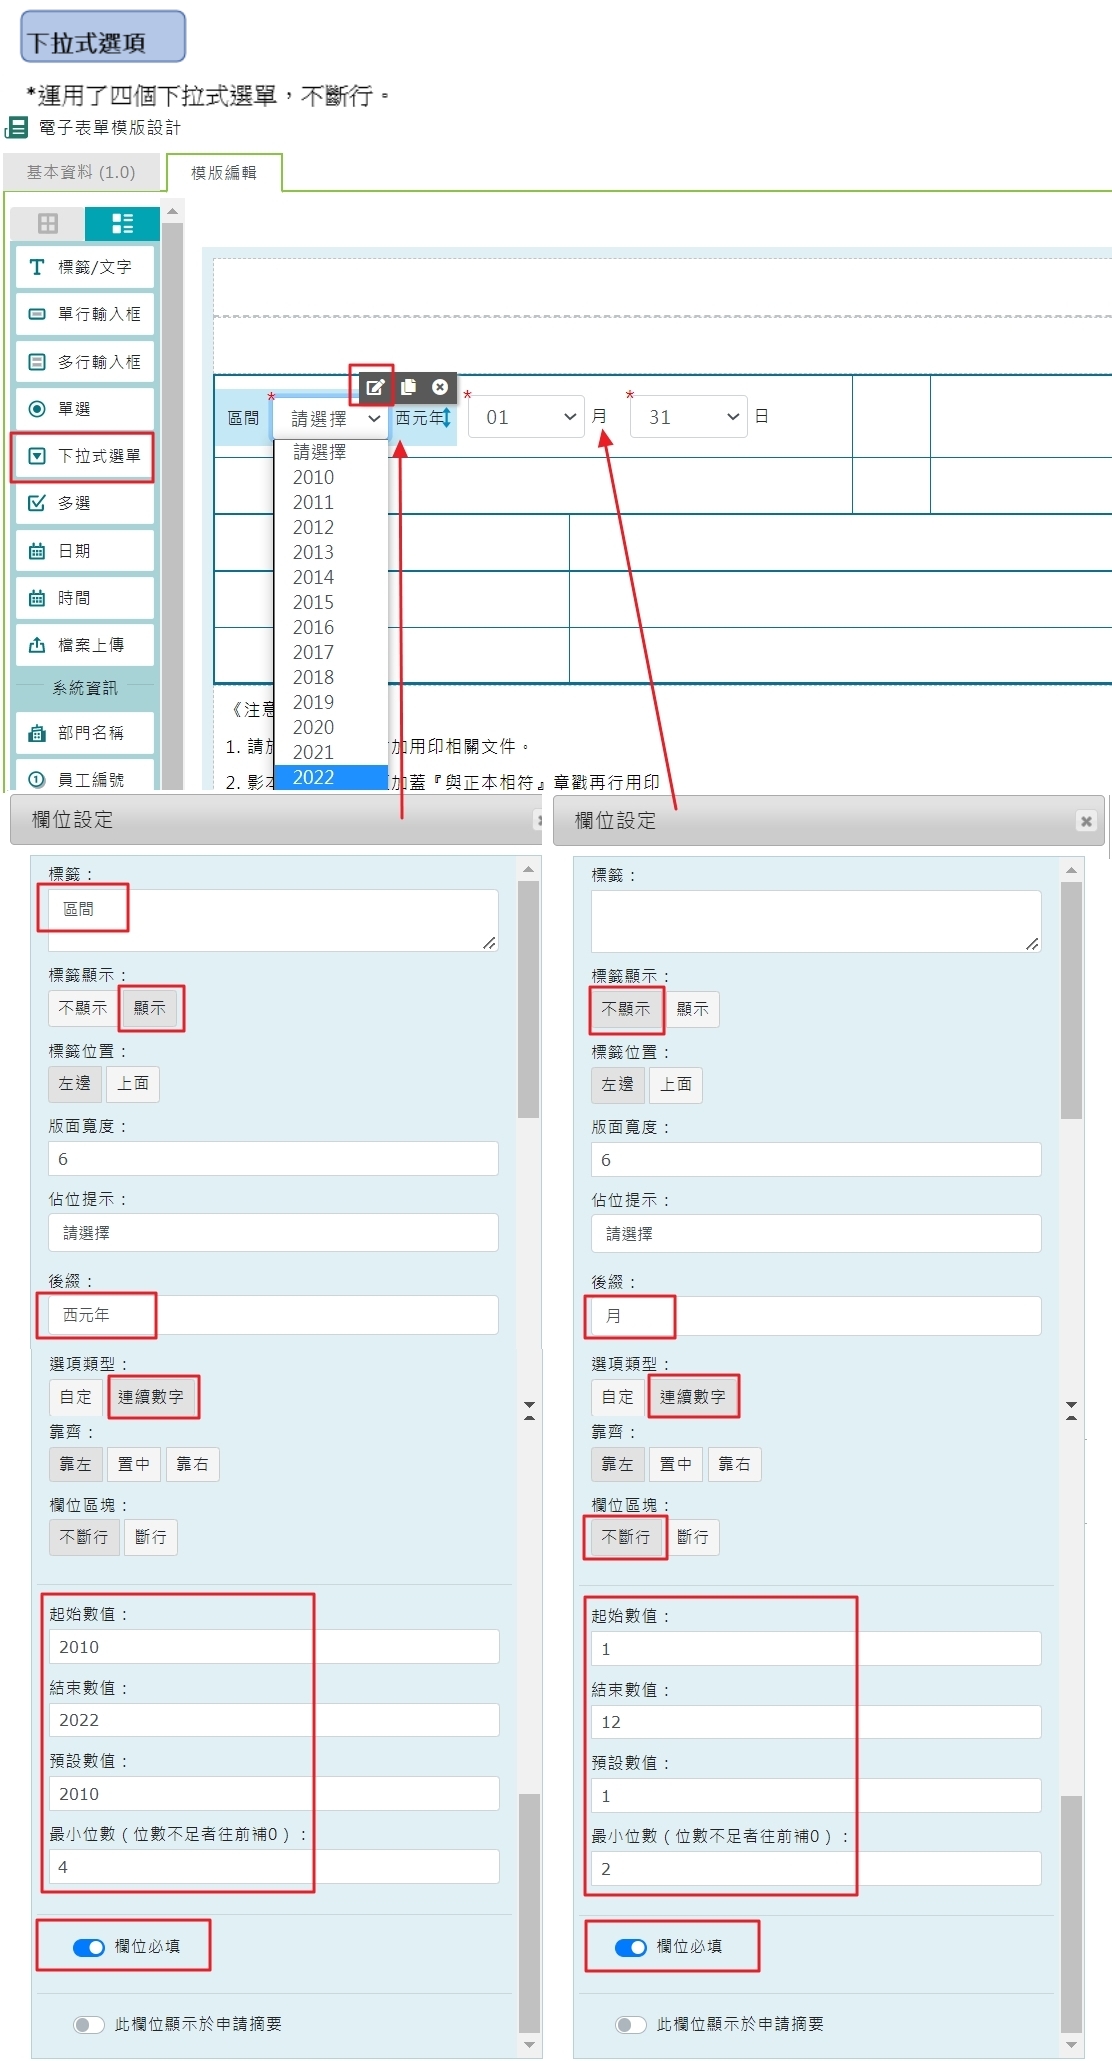Close the right 欄位設定 panel
Viewport: 1112px width, 2061px height.
click(x=1086, y=821)
